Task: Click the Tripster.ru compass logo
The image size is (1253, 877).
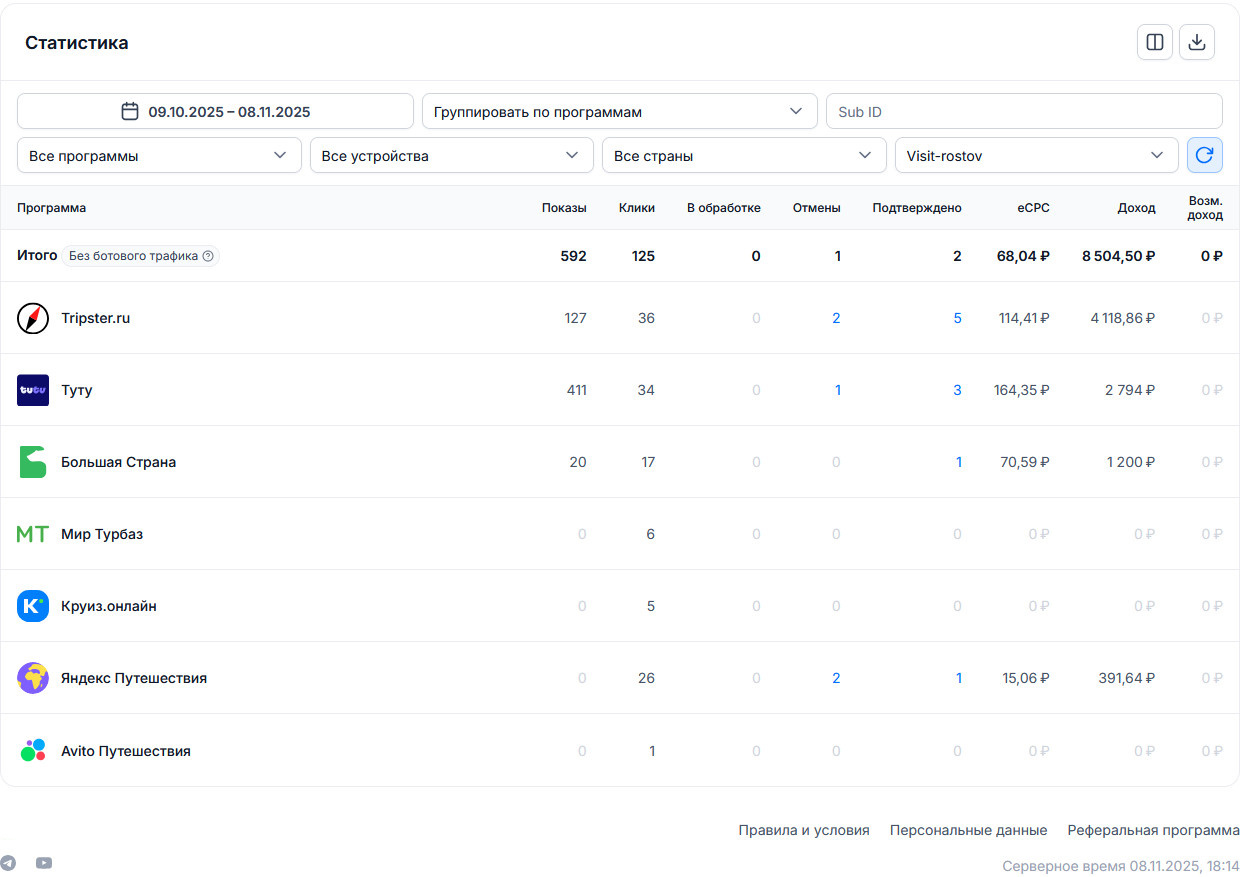Action: point(33,318)
